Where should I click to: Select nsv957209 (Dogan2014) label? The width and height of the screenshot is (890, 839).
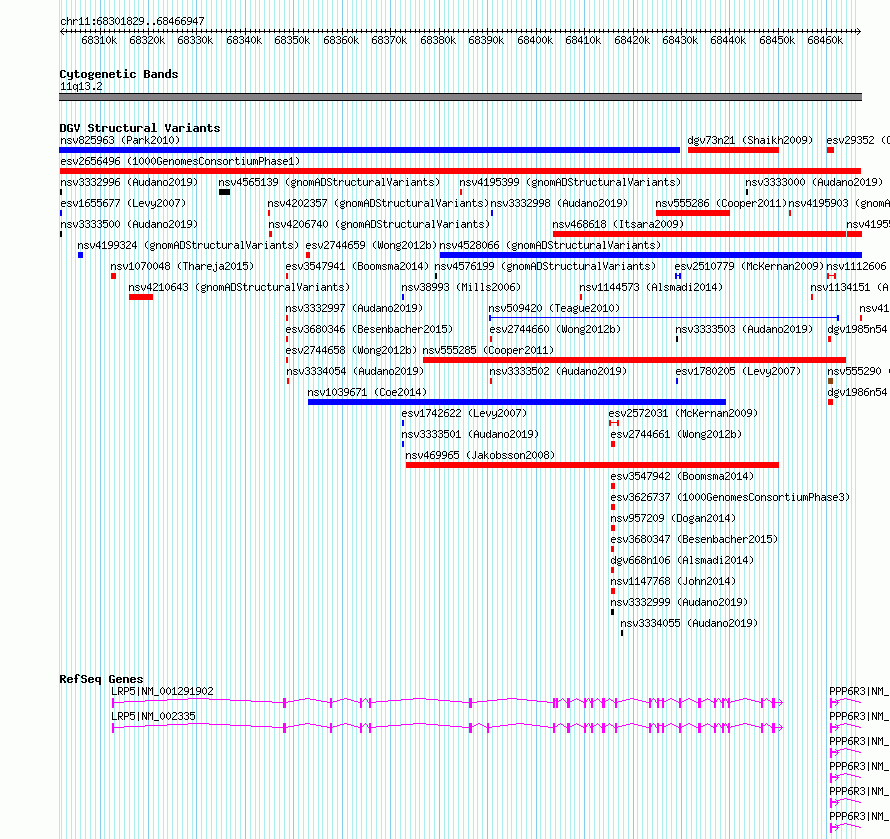(x=673, y=518)
